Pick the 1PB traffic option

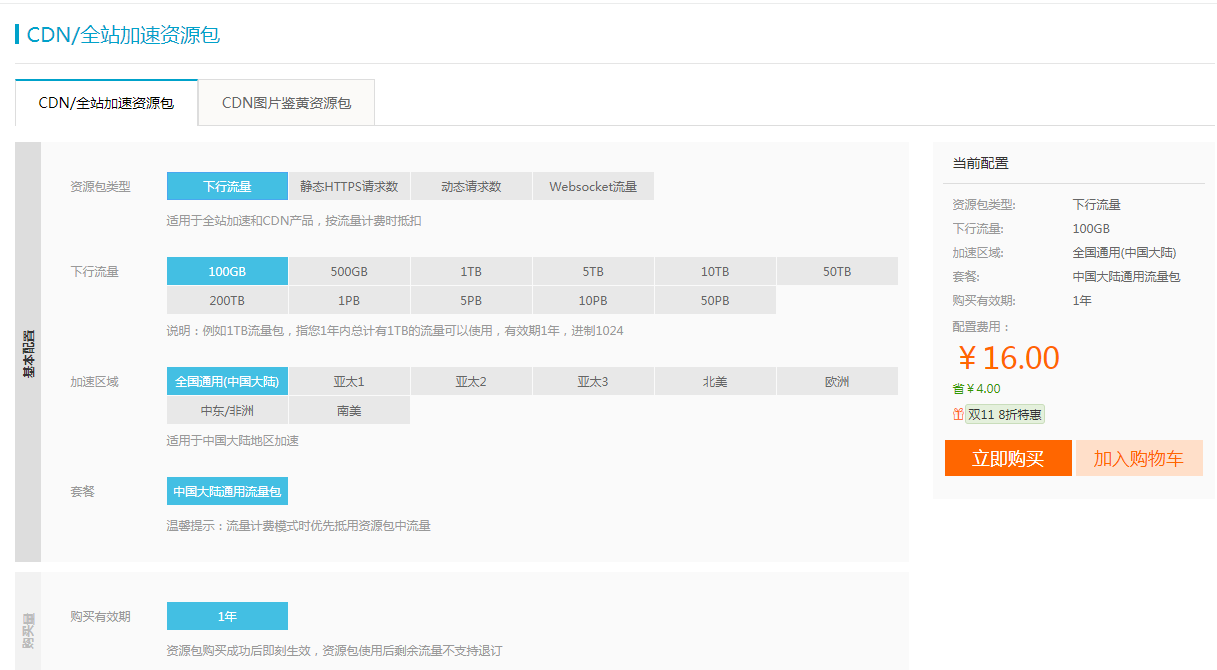[349, 301]
